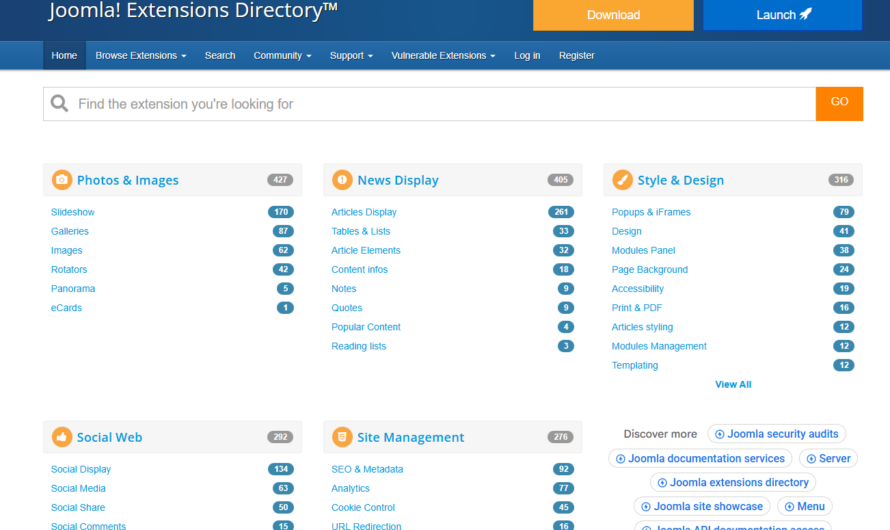Open the Templating subcategory

point(635,365)
